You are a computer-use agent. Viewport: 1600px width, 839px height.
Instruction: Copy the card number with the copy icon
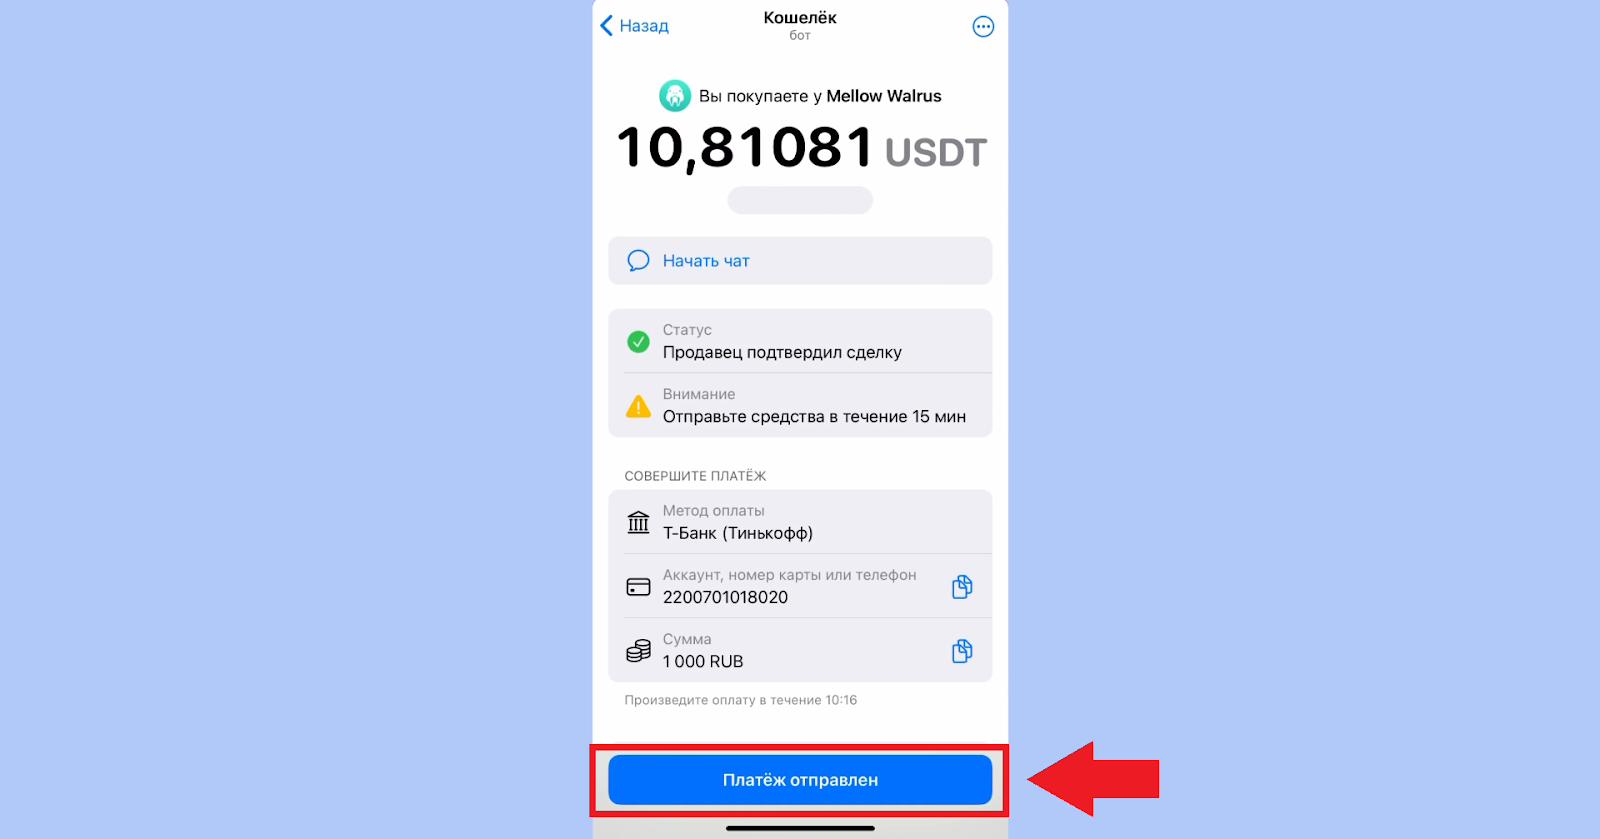(962, 587)
